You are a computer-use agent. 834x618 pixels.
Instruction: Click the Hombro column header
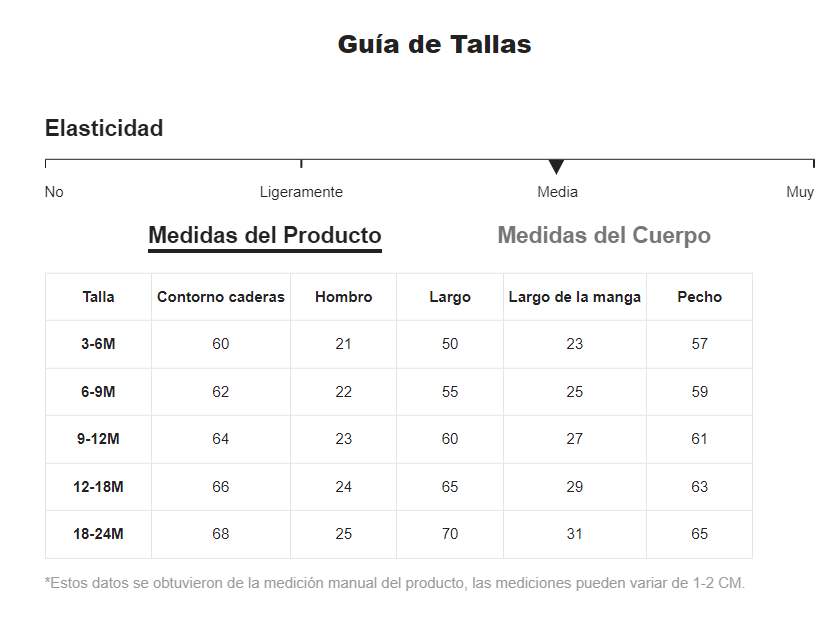tap(343, 297)
